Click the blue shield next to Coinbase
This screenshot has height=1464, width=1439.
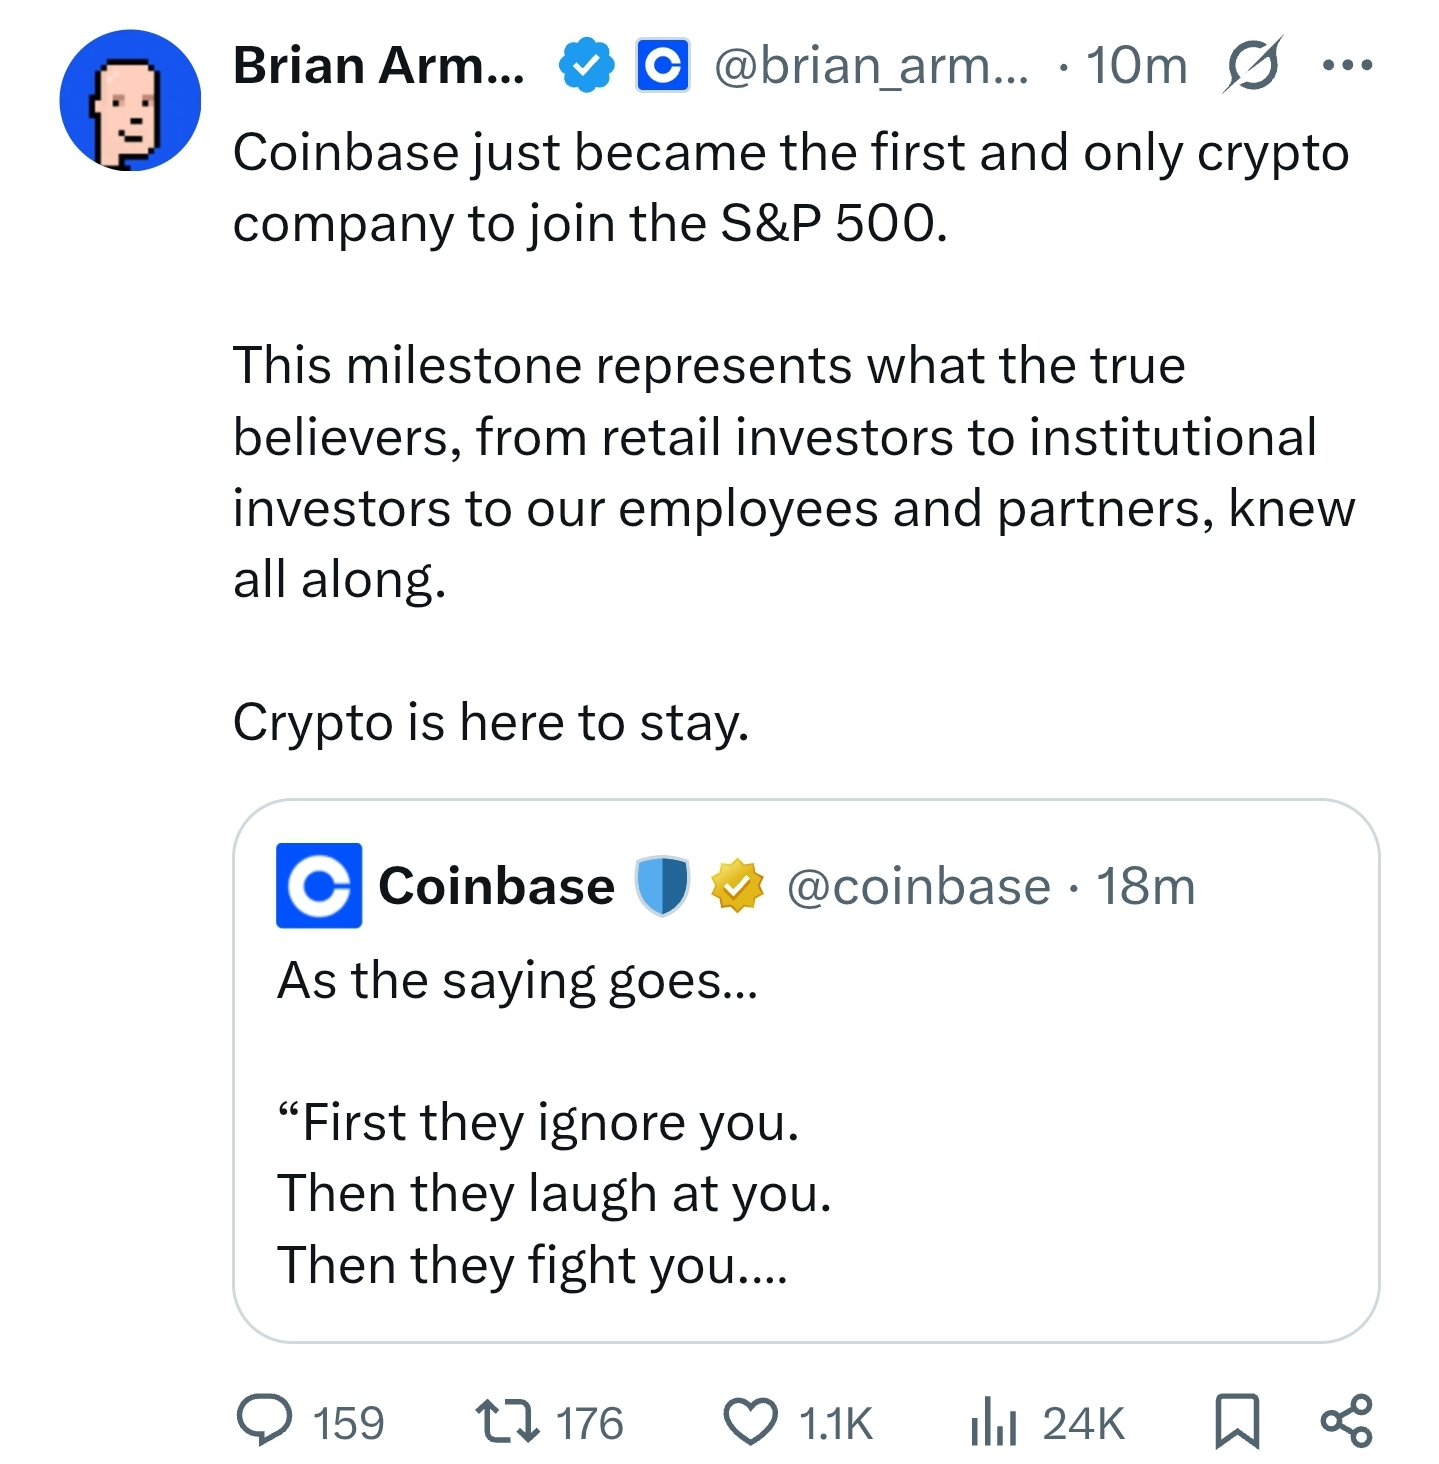(x=660, y=884)
